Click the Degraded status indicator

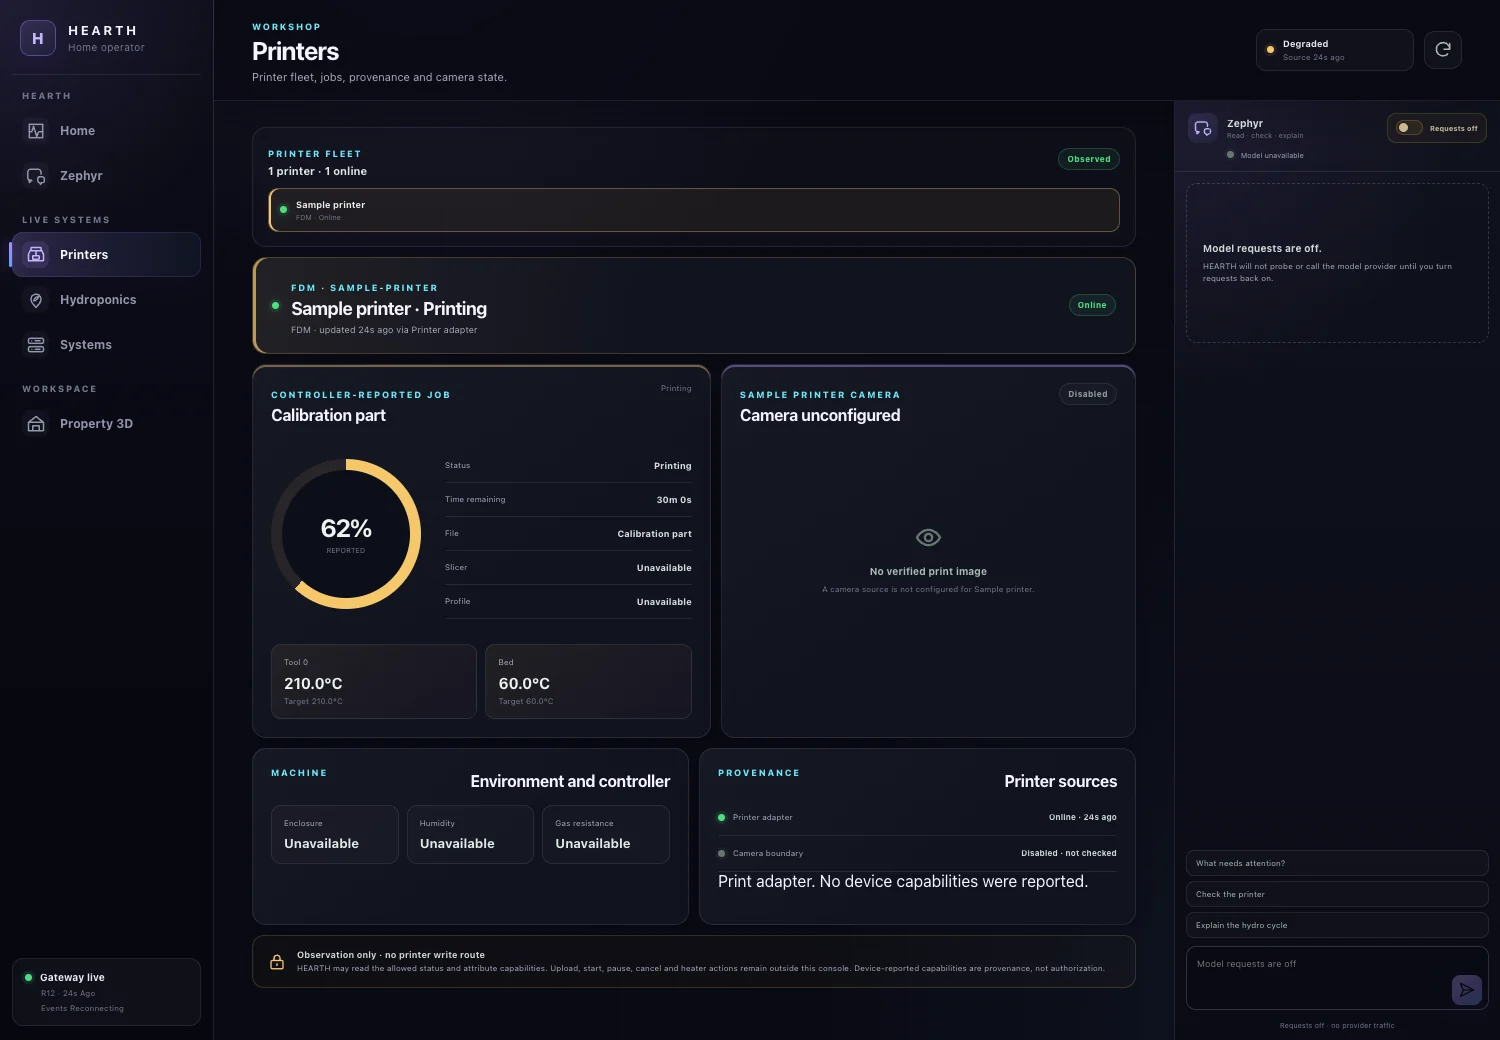coord(1334,50)
